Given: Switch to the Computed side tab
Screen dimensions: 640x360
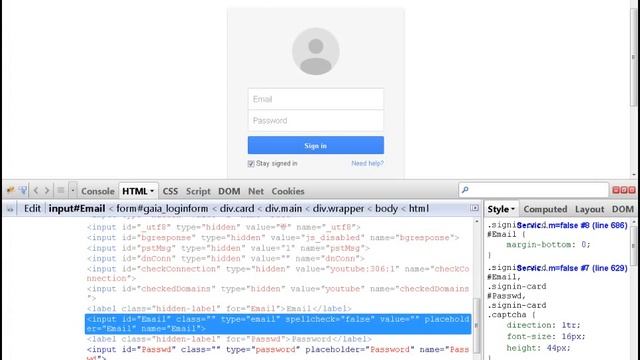Looking at the screenshot, I should click(x=545, y=209).
